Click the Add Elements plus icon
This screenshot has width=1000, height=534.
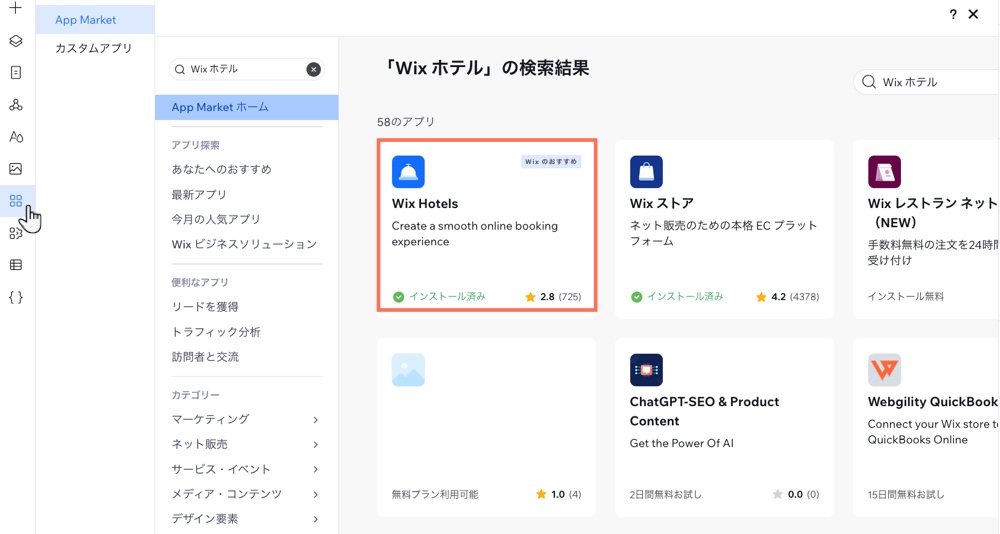(x=15, y=8)
